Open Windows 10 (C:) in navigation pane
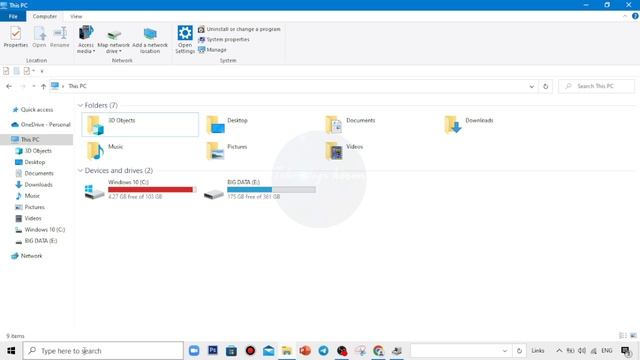This screenshot has height=360, width=640. 44,230
